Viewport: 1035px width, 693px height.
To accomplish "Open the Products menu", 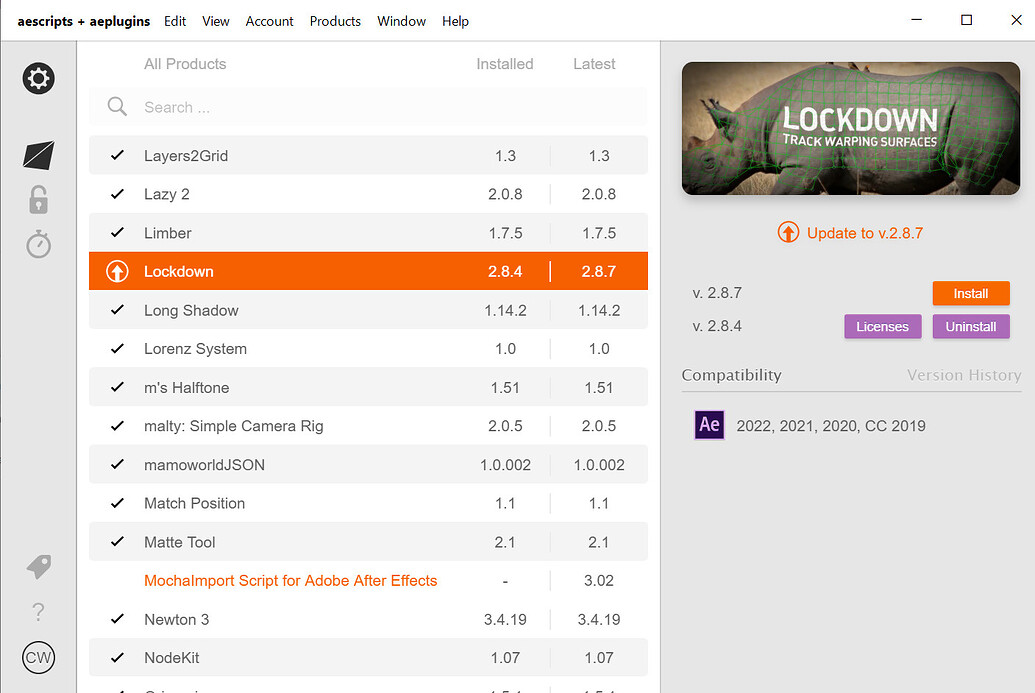I will [x=335, y=21].
